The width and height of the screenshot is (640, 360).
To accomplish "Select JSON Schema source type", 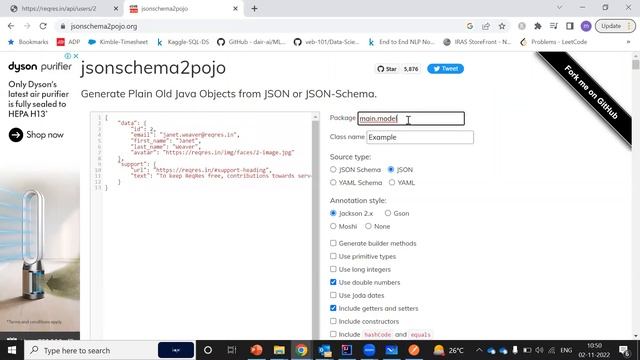I will (x=333, y=169).
